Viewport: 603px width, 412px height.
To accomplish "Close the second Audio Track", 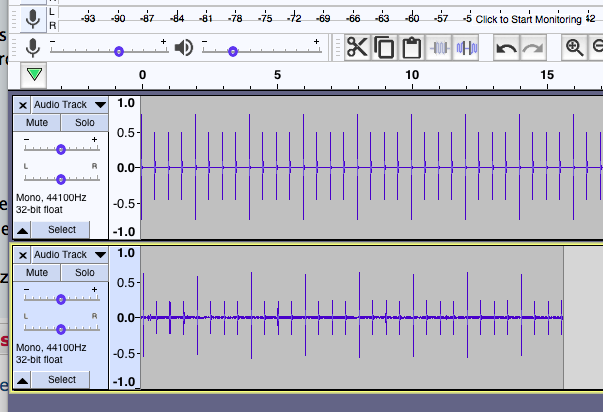I will click(x=23, y=255).
